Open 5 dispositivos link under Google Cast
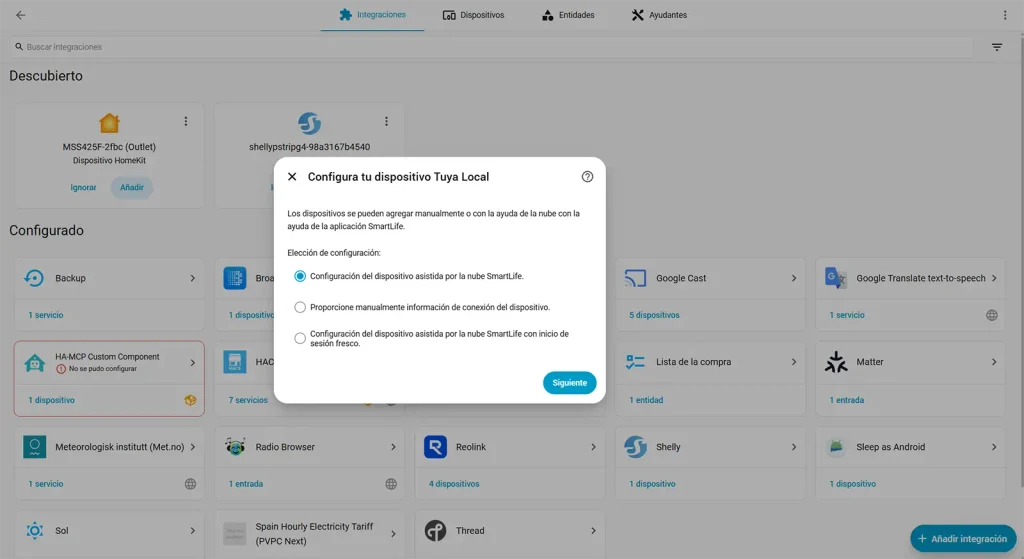Viewport: 1024px width, 559px height. pos(654,315)
